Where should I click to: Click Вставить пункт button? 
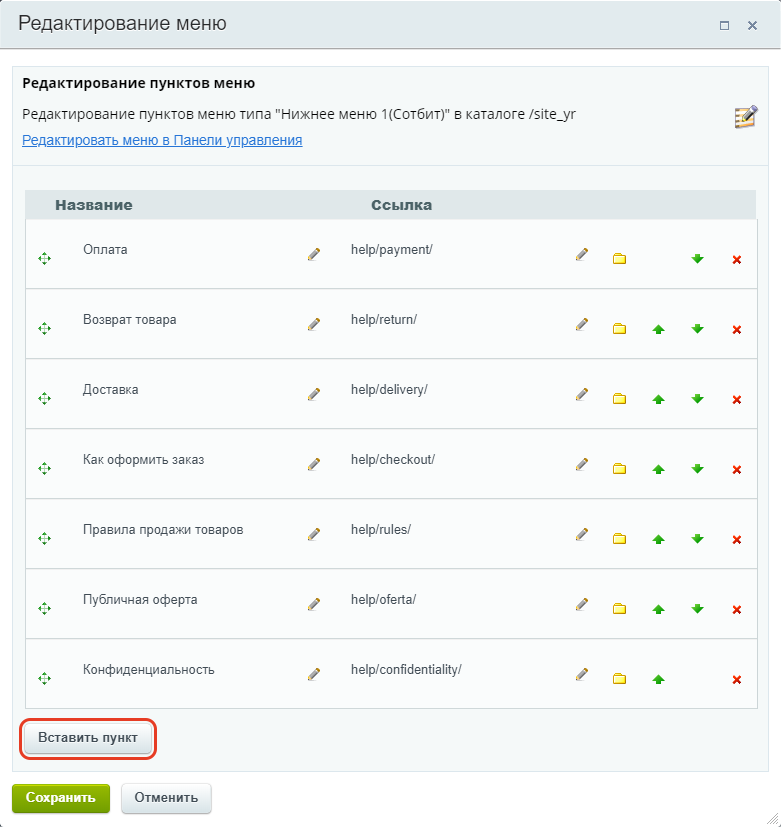pyautogui.click(x=88, y=737)
